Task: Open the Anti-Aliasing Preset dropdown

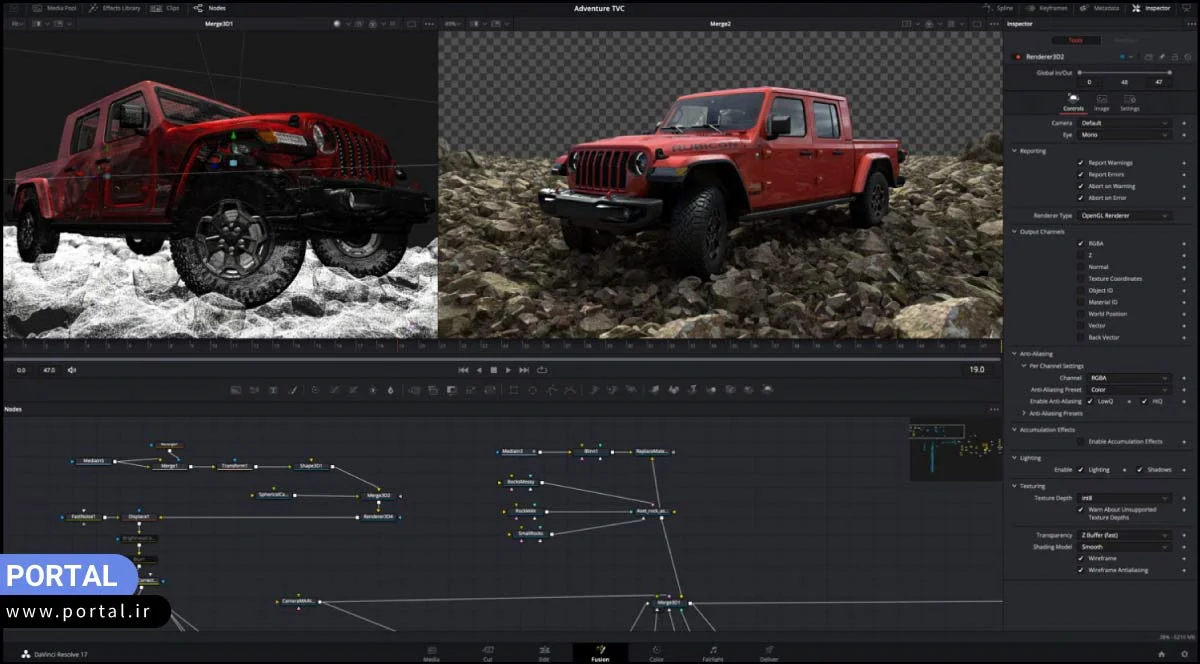Action: coord(1129,390)
